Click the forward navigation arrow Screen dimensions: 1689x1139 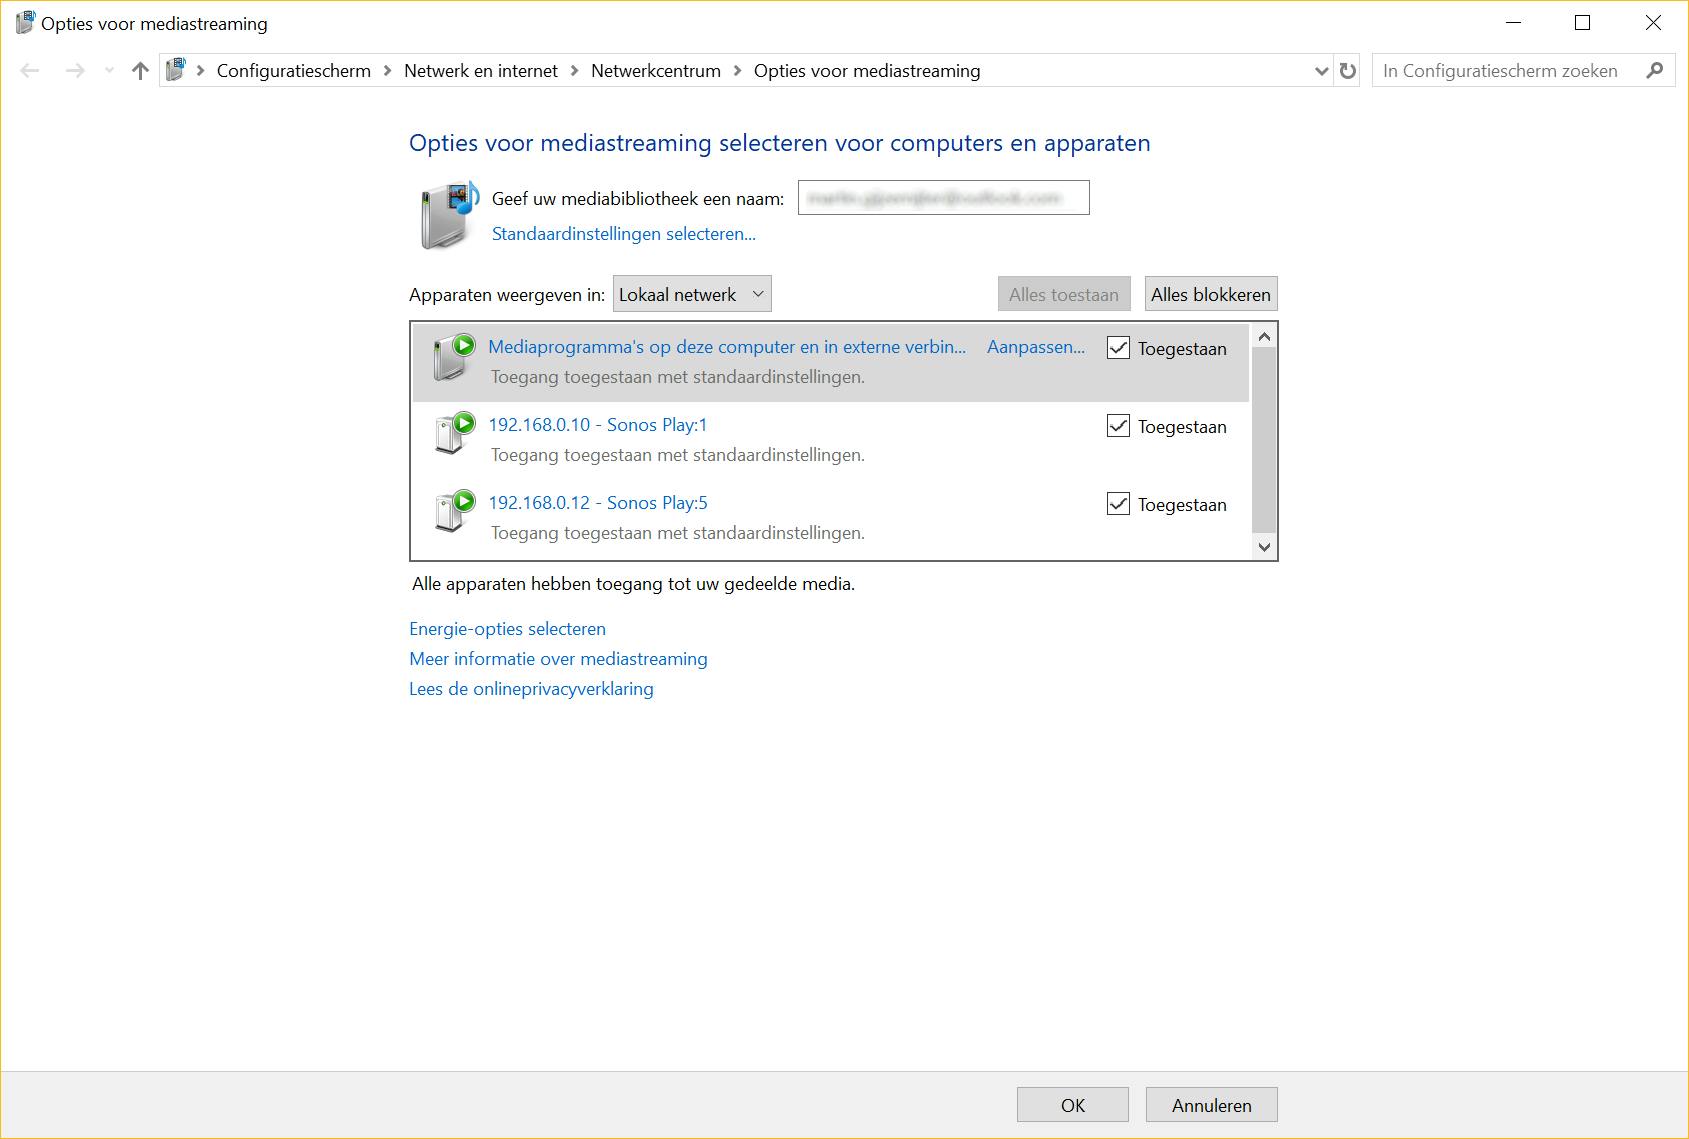point(75,71)
